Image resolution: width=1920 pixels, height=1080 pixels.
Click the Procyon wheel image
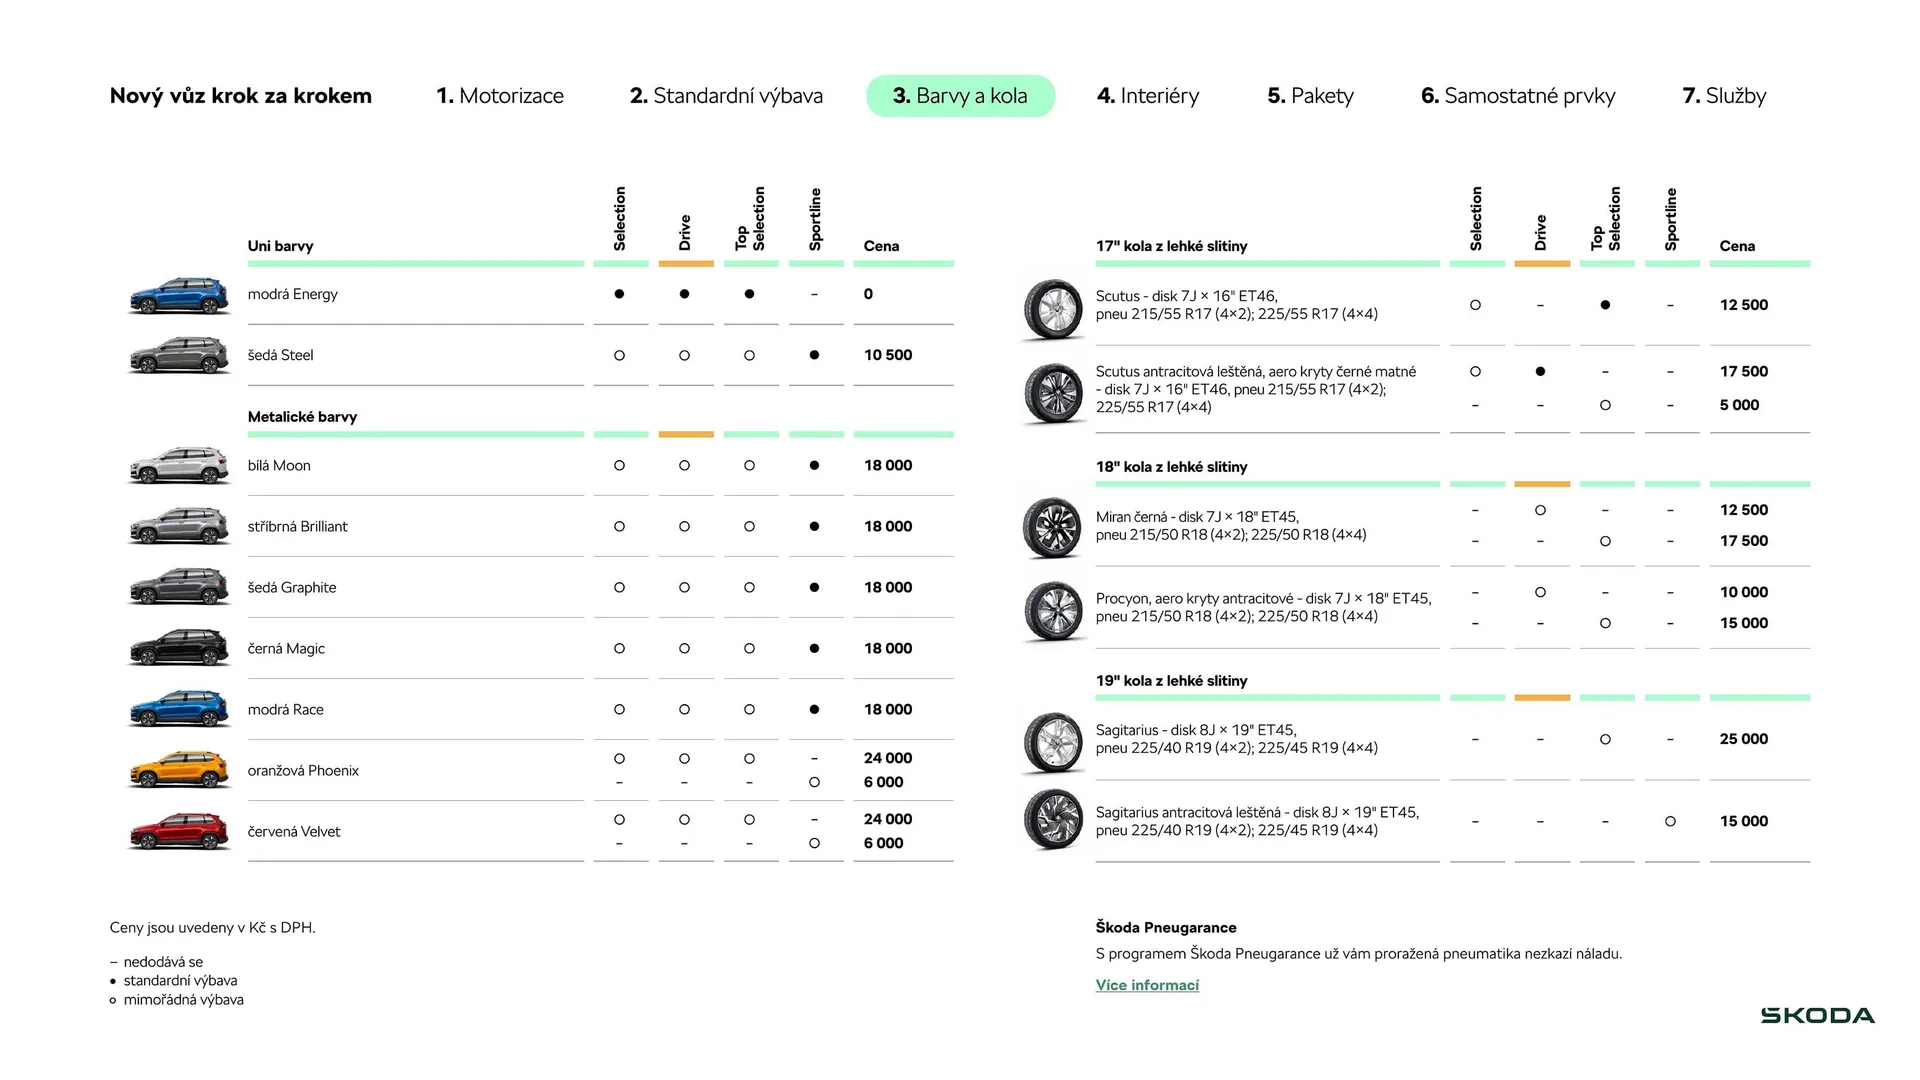pos(1053,609)
